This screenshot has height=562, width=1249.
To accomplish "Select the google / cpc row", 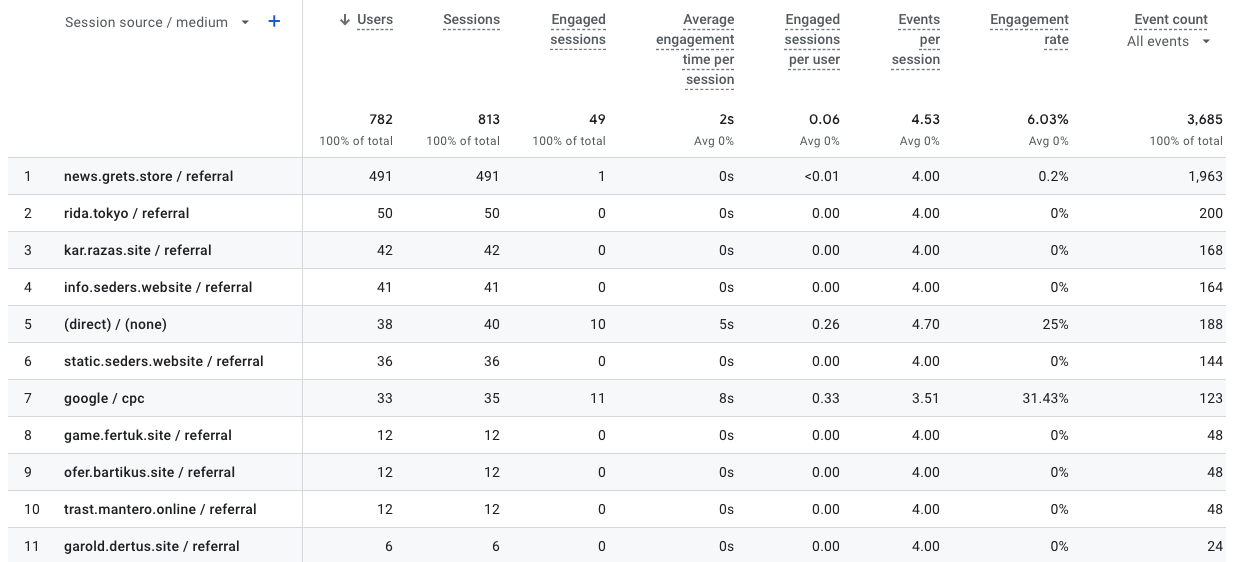I will (104, 399).
